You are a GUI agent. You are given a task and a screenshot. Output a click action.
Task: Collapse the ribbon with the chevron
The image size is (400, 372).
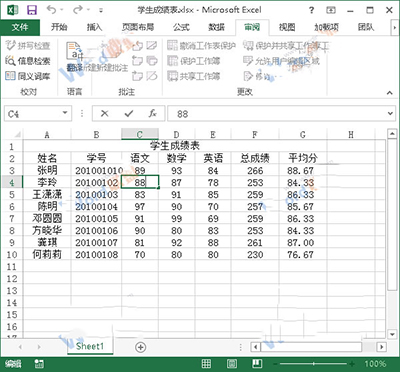389,93
